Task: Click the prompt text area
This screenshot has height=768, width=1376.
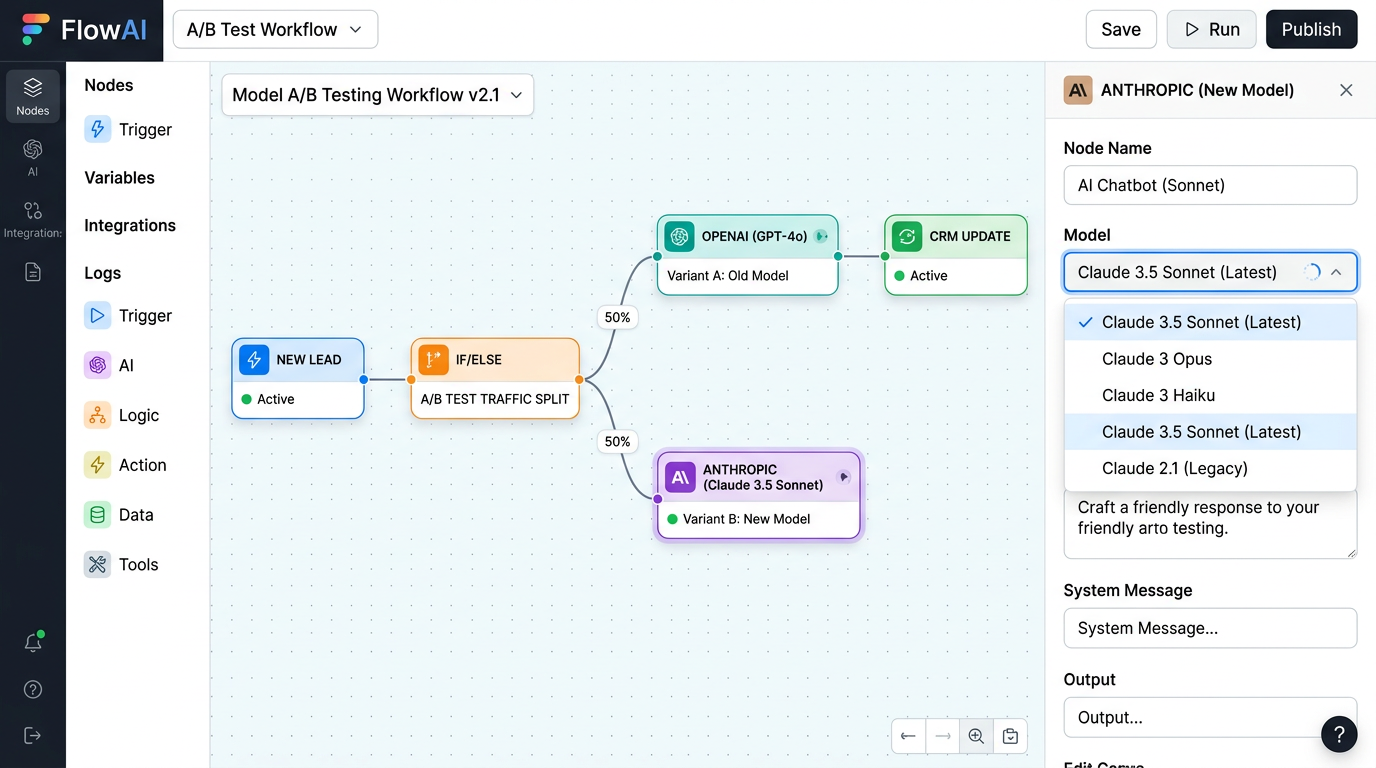Action: [x=1210, y=524]
